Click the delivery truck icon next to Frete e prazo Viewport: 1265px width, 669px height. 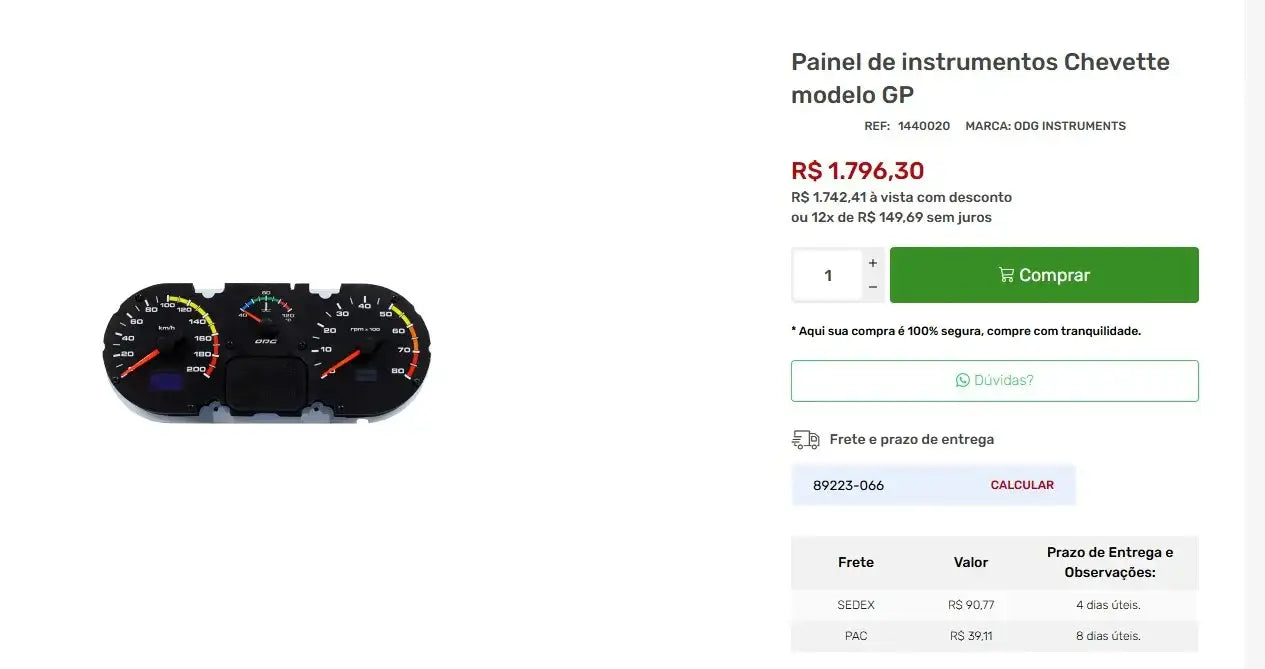tap(805, 439)
